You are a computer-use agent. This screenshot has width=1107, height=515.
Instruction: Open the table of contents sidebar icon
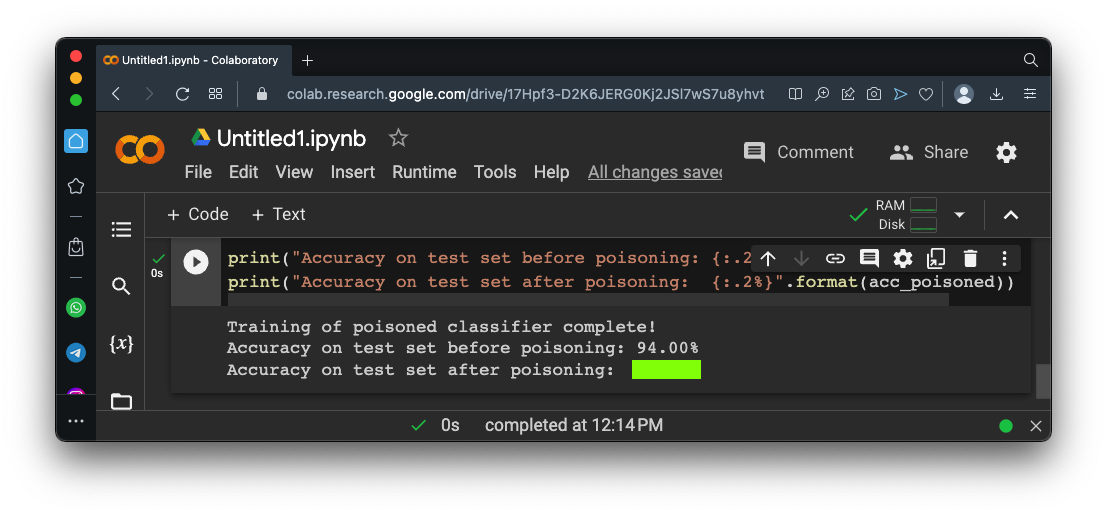coord(121,230)
